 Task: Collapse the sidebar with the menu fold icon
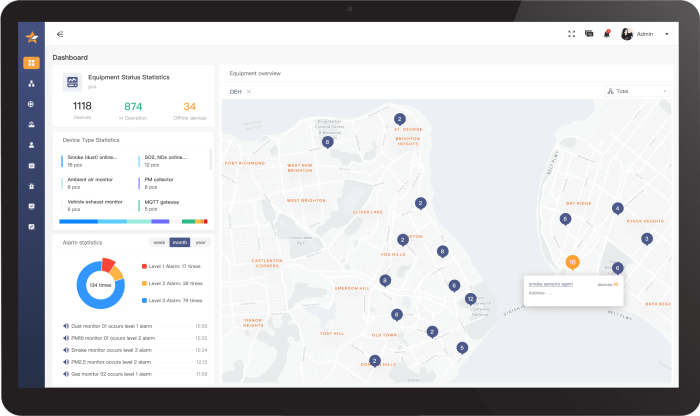[x=61, y=34]
